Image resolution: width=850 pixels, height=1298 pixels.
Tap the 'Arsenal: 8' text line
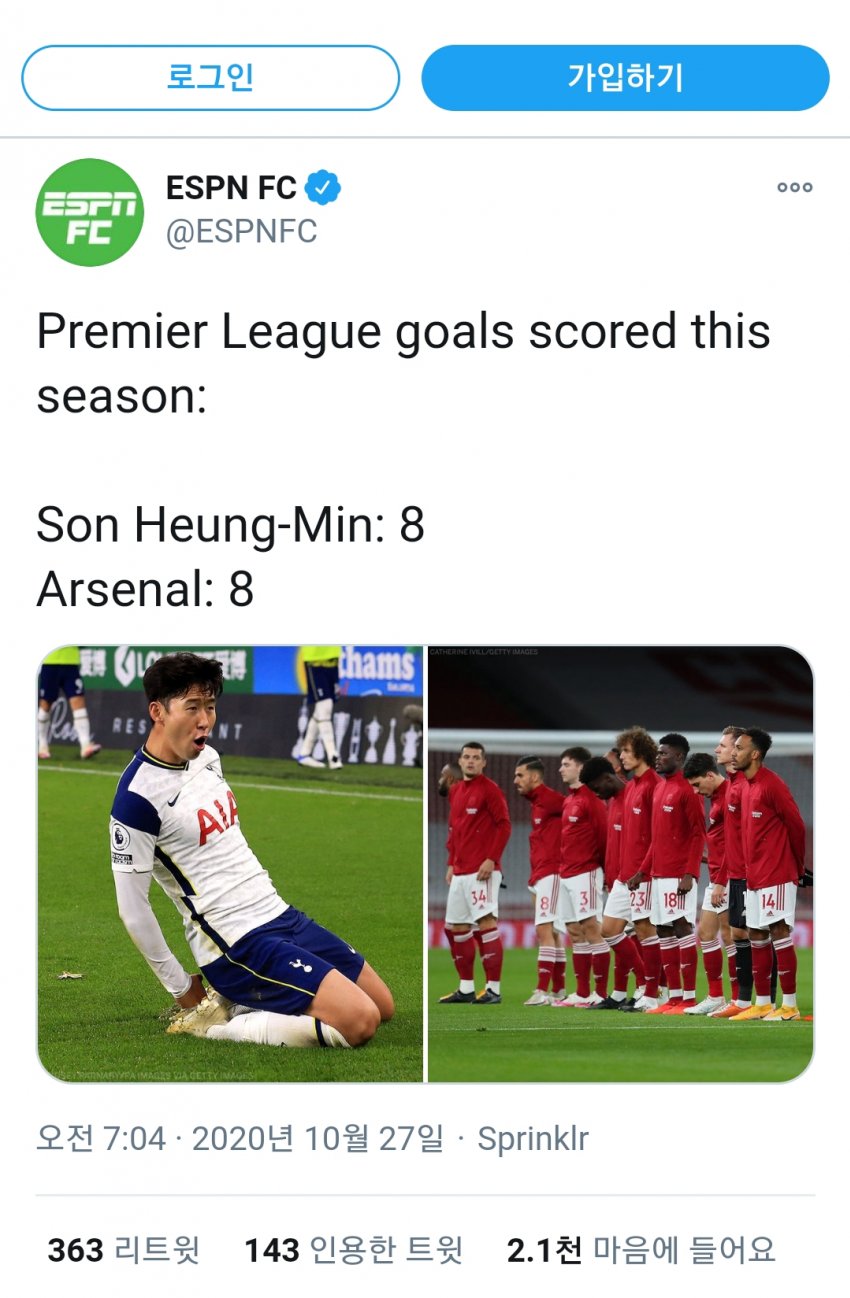click(x=145, y=589)
